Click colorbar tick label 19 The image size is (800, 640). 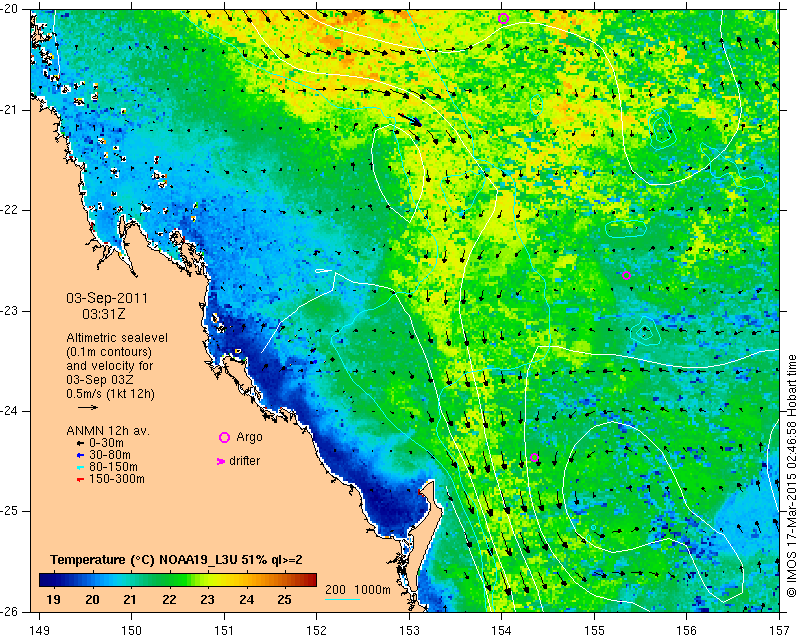tap(53, 599)
